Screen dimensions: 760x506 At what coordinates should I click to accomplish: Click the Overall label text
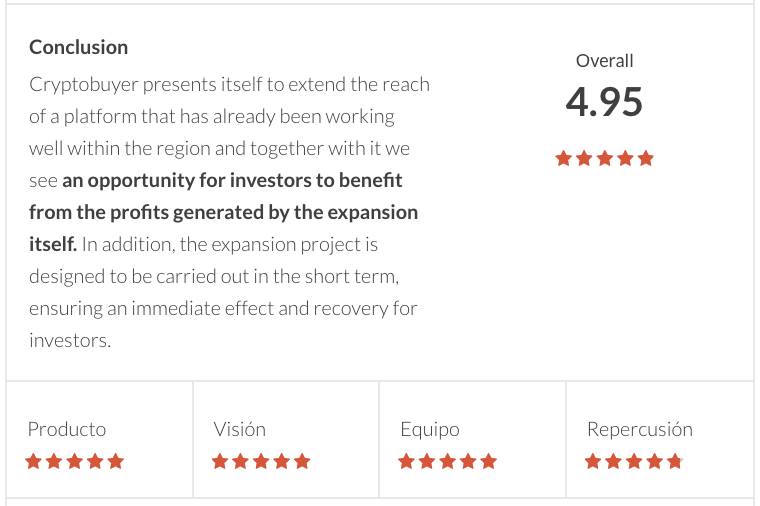coord(604,61)
